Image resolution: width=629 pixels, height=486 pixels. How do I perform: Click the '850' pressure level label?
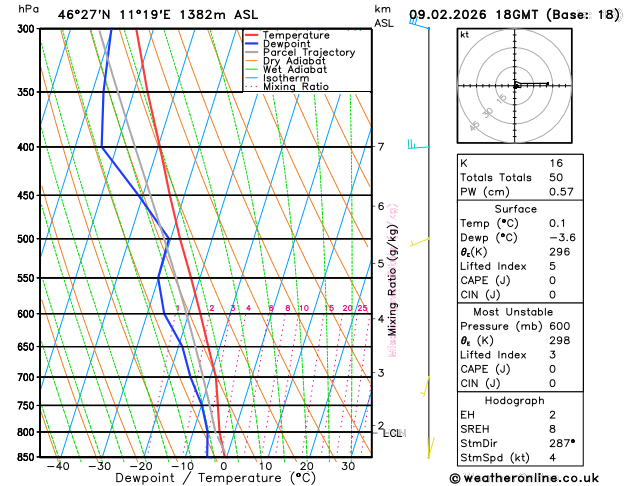point(28,457)
